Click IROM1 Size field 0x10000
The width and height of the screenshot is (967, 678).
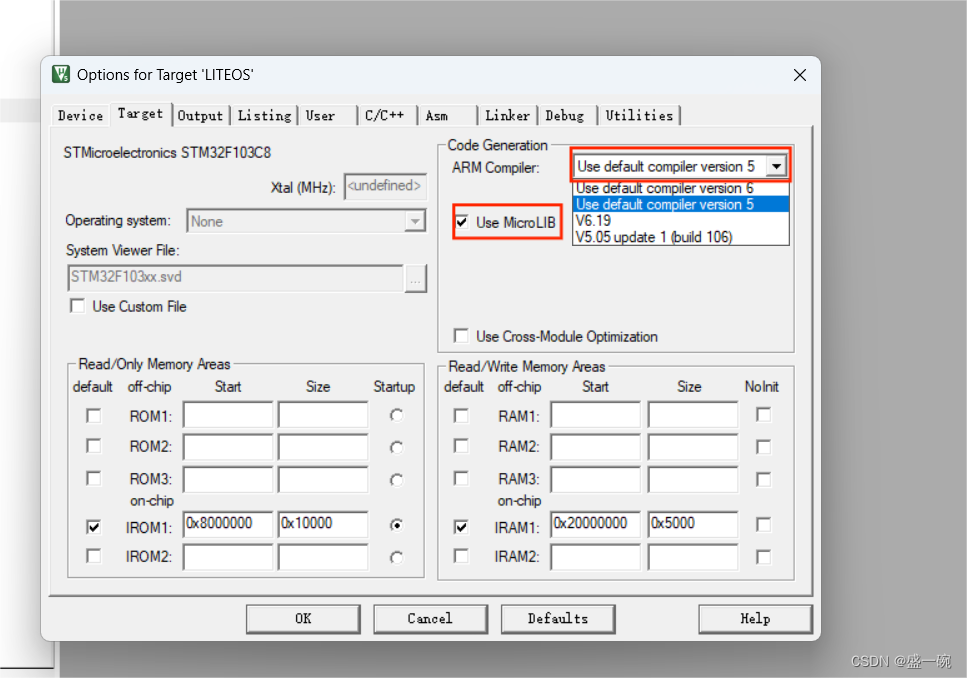coord(323,524)
